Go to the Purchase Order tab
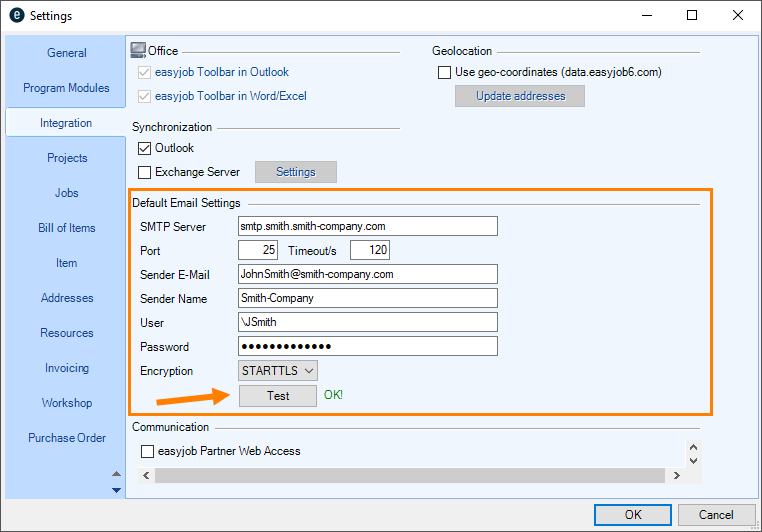This screenshot has width=762, height=532. (67, 438)
